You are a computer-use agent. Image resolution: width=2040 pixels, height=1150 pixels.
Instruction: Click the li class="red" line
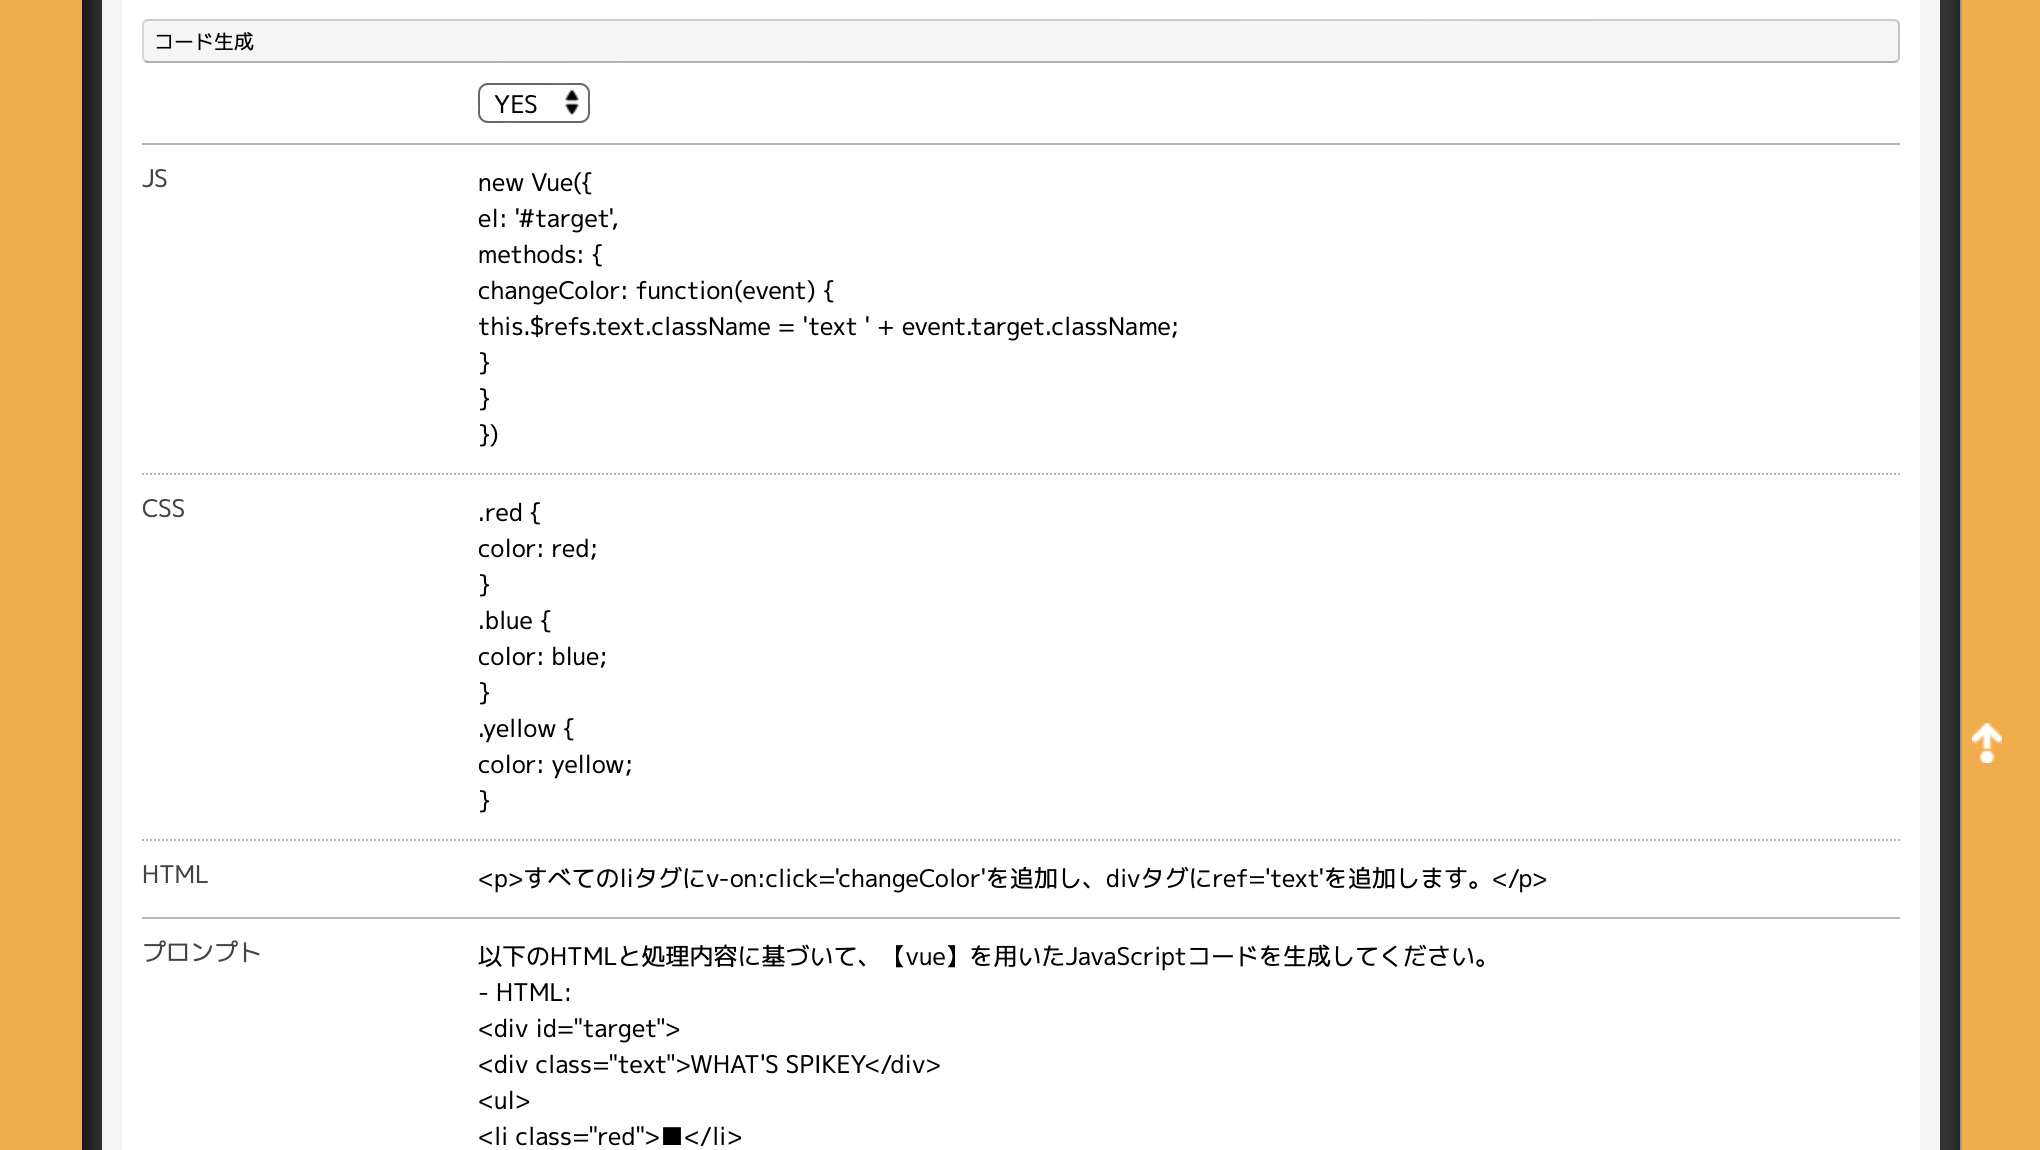(610, 1137)
